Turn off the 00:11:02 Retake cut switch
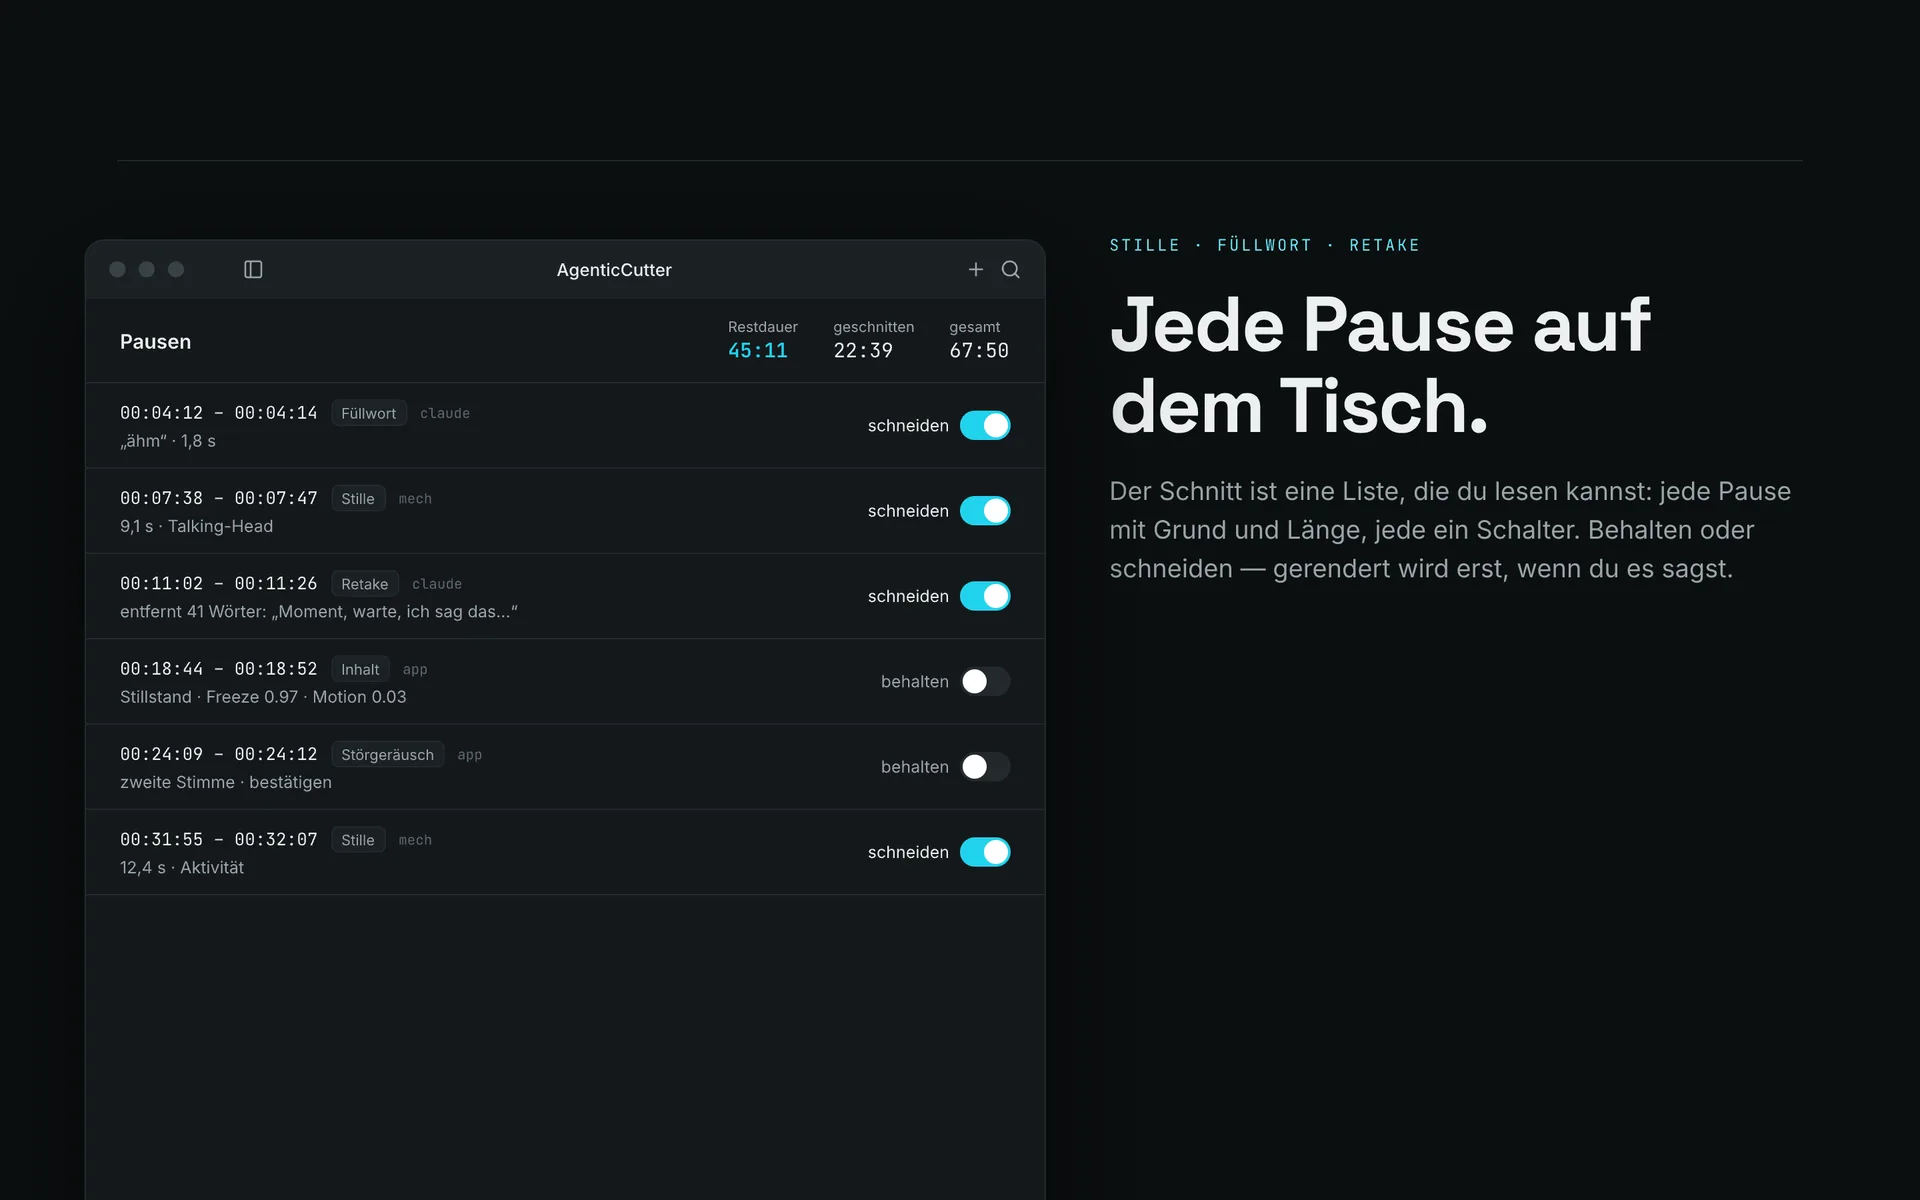Screen dimensions: 1920x1200 coord(985,596)
